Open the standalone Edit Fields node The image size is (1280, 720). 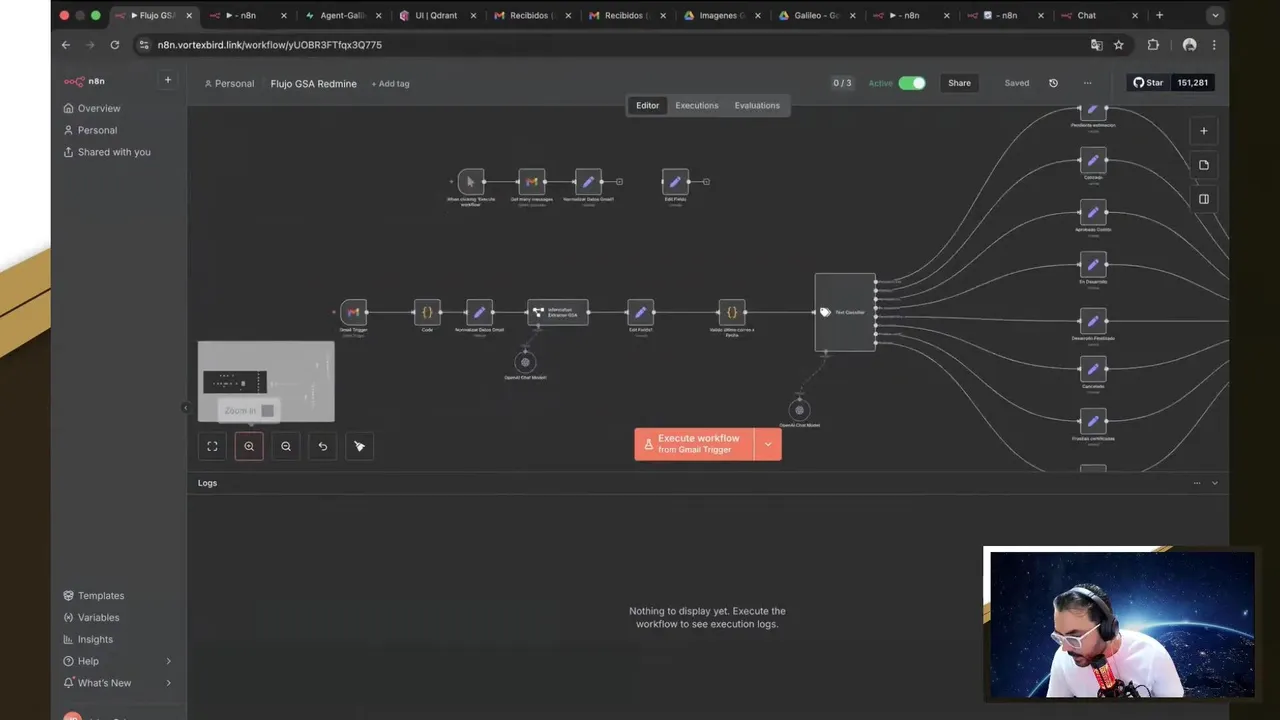tap(675, 181)
